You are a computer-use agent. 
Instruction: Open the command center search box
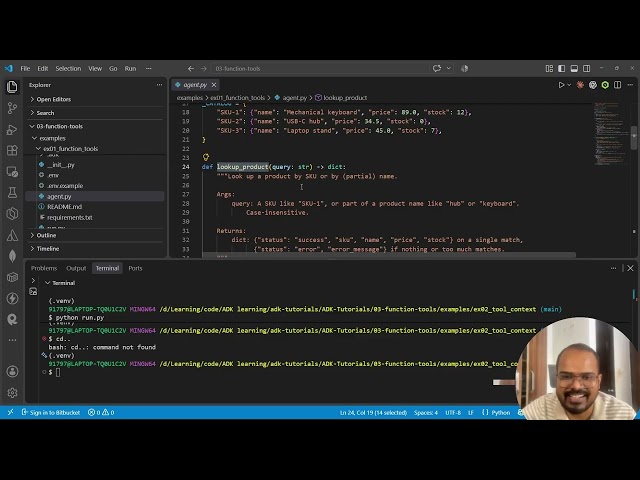pyautogui.click(x=320, y=69)
